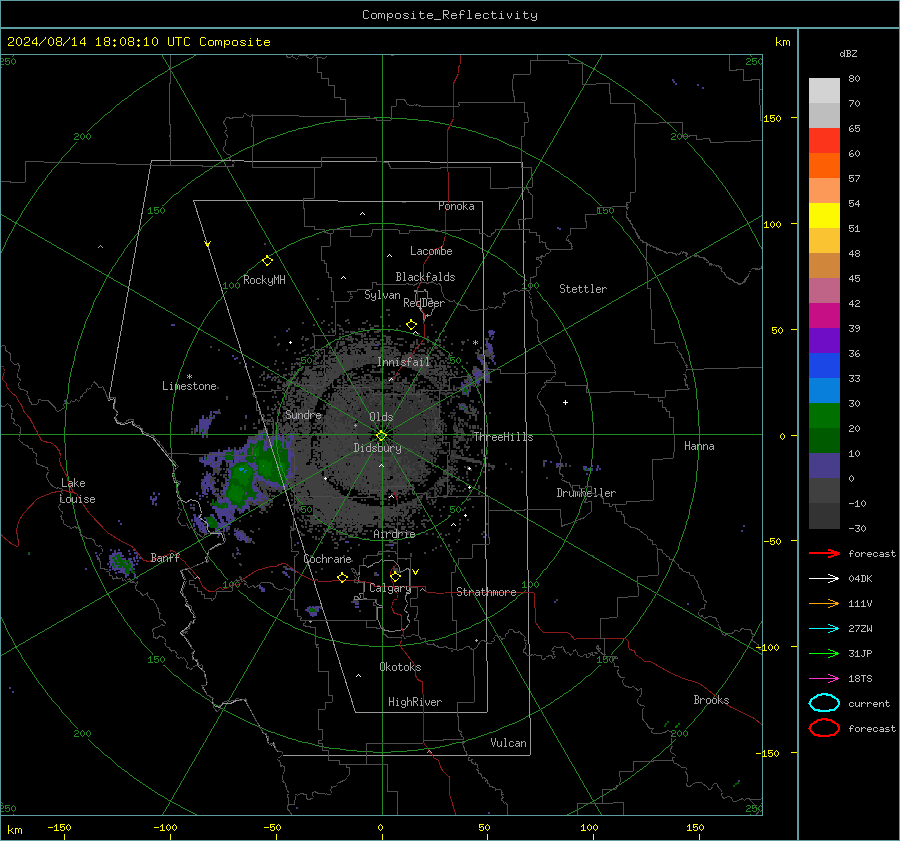Click the RockyMH label

pyautogui.click(x=264, y=280)
